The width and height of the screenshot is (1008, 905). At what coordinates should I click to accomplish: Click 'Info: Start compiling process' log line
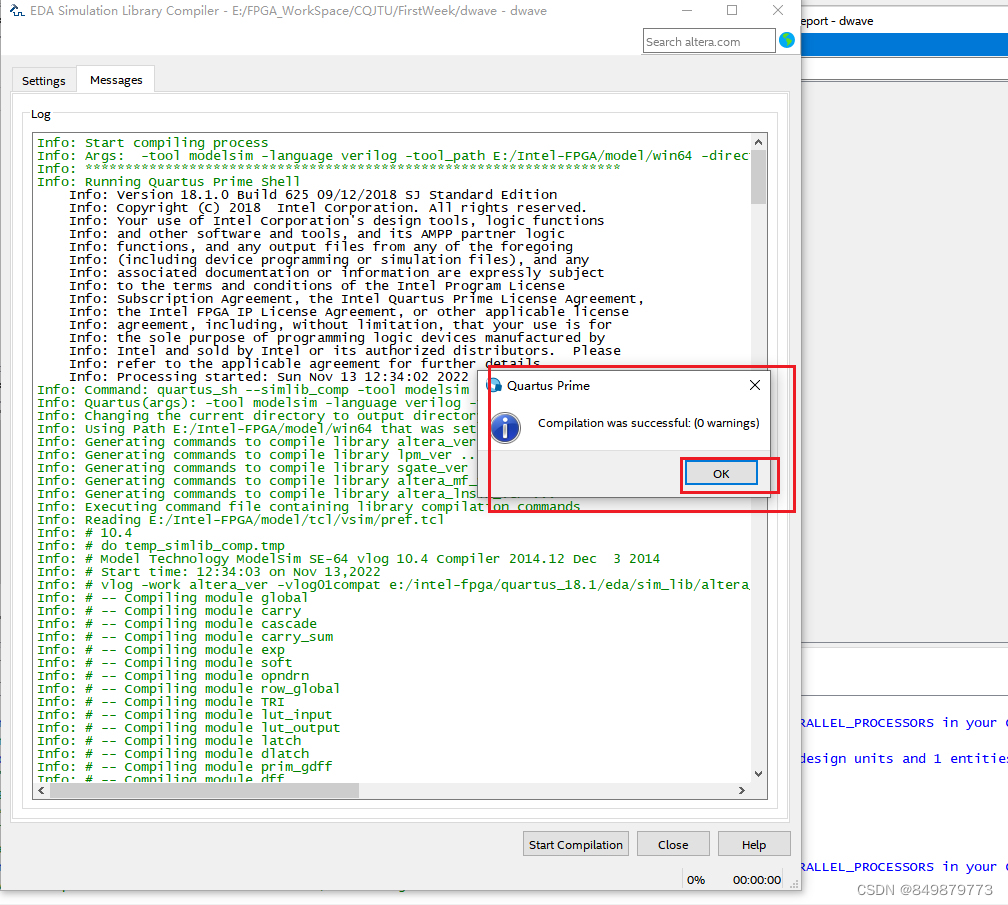[152, 143]
